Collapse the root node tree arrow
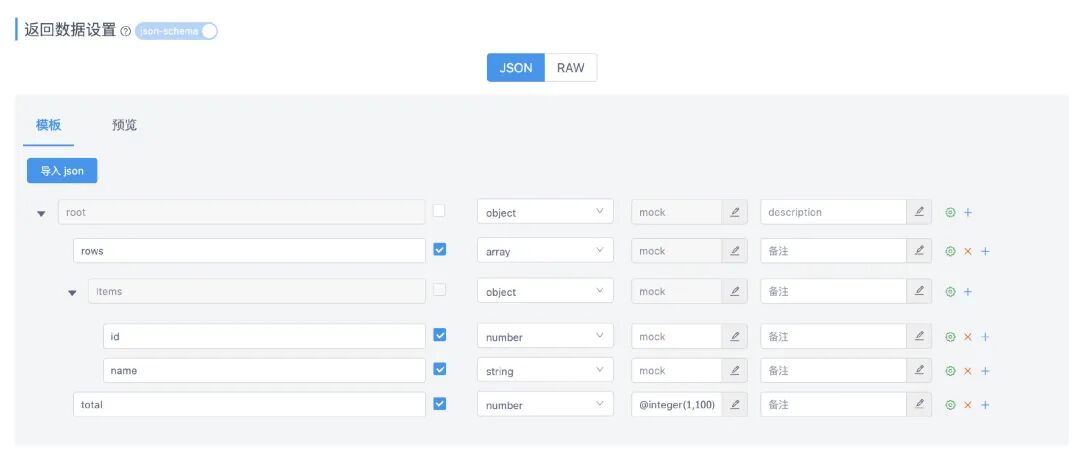 coord(41,213)
